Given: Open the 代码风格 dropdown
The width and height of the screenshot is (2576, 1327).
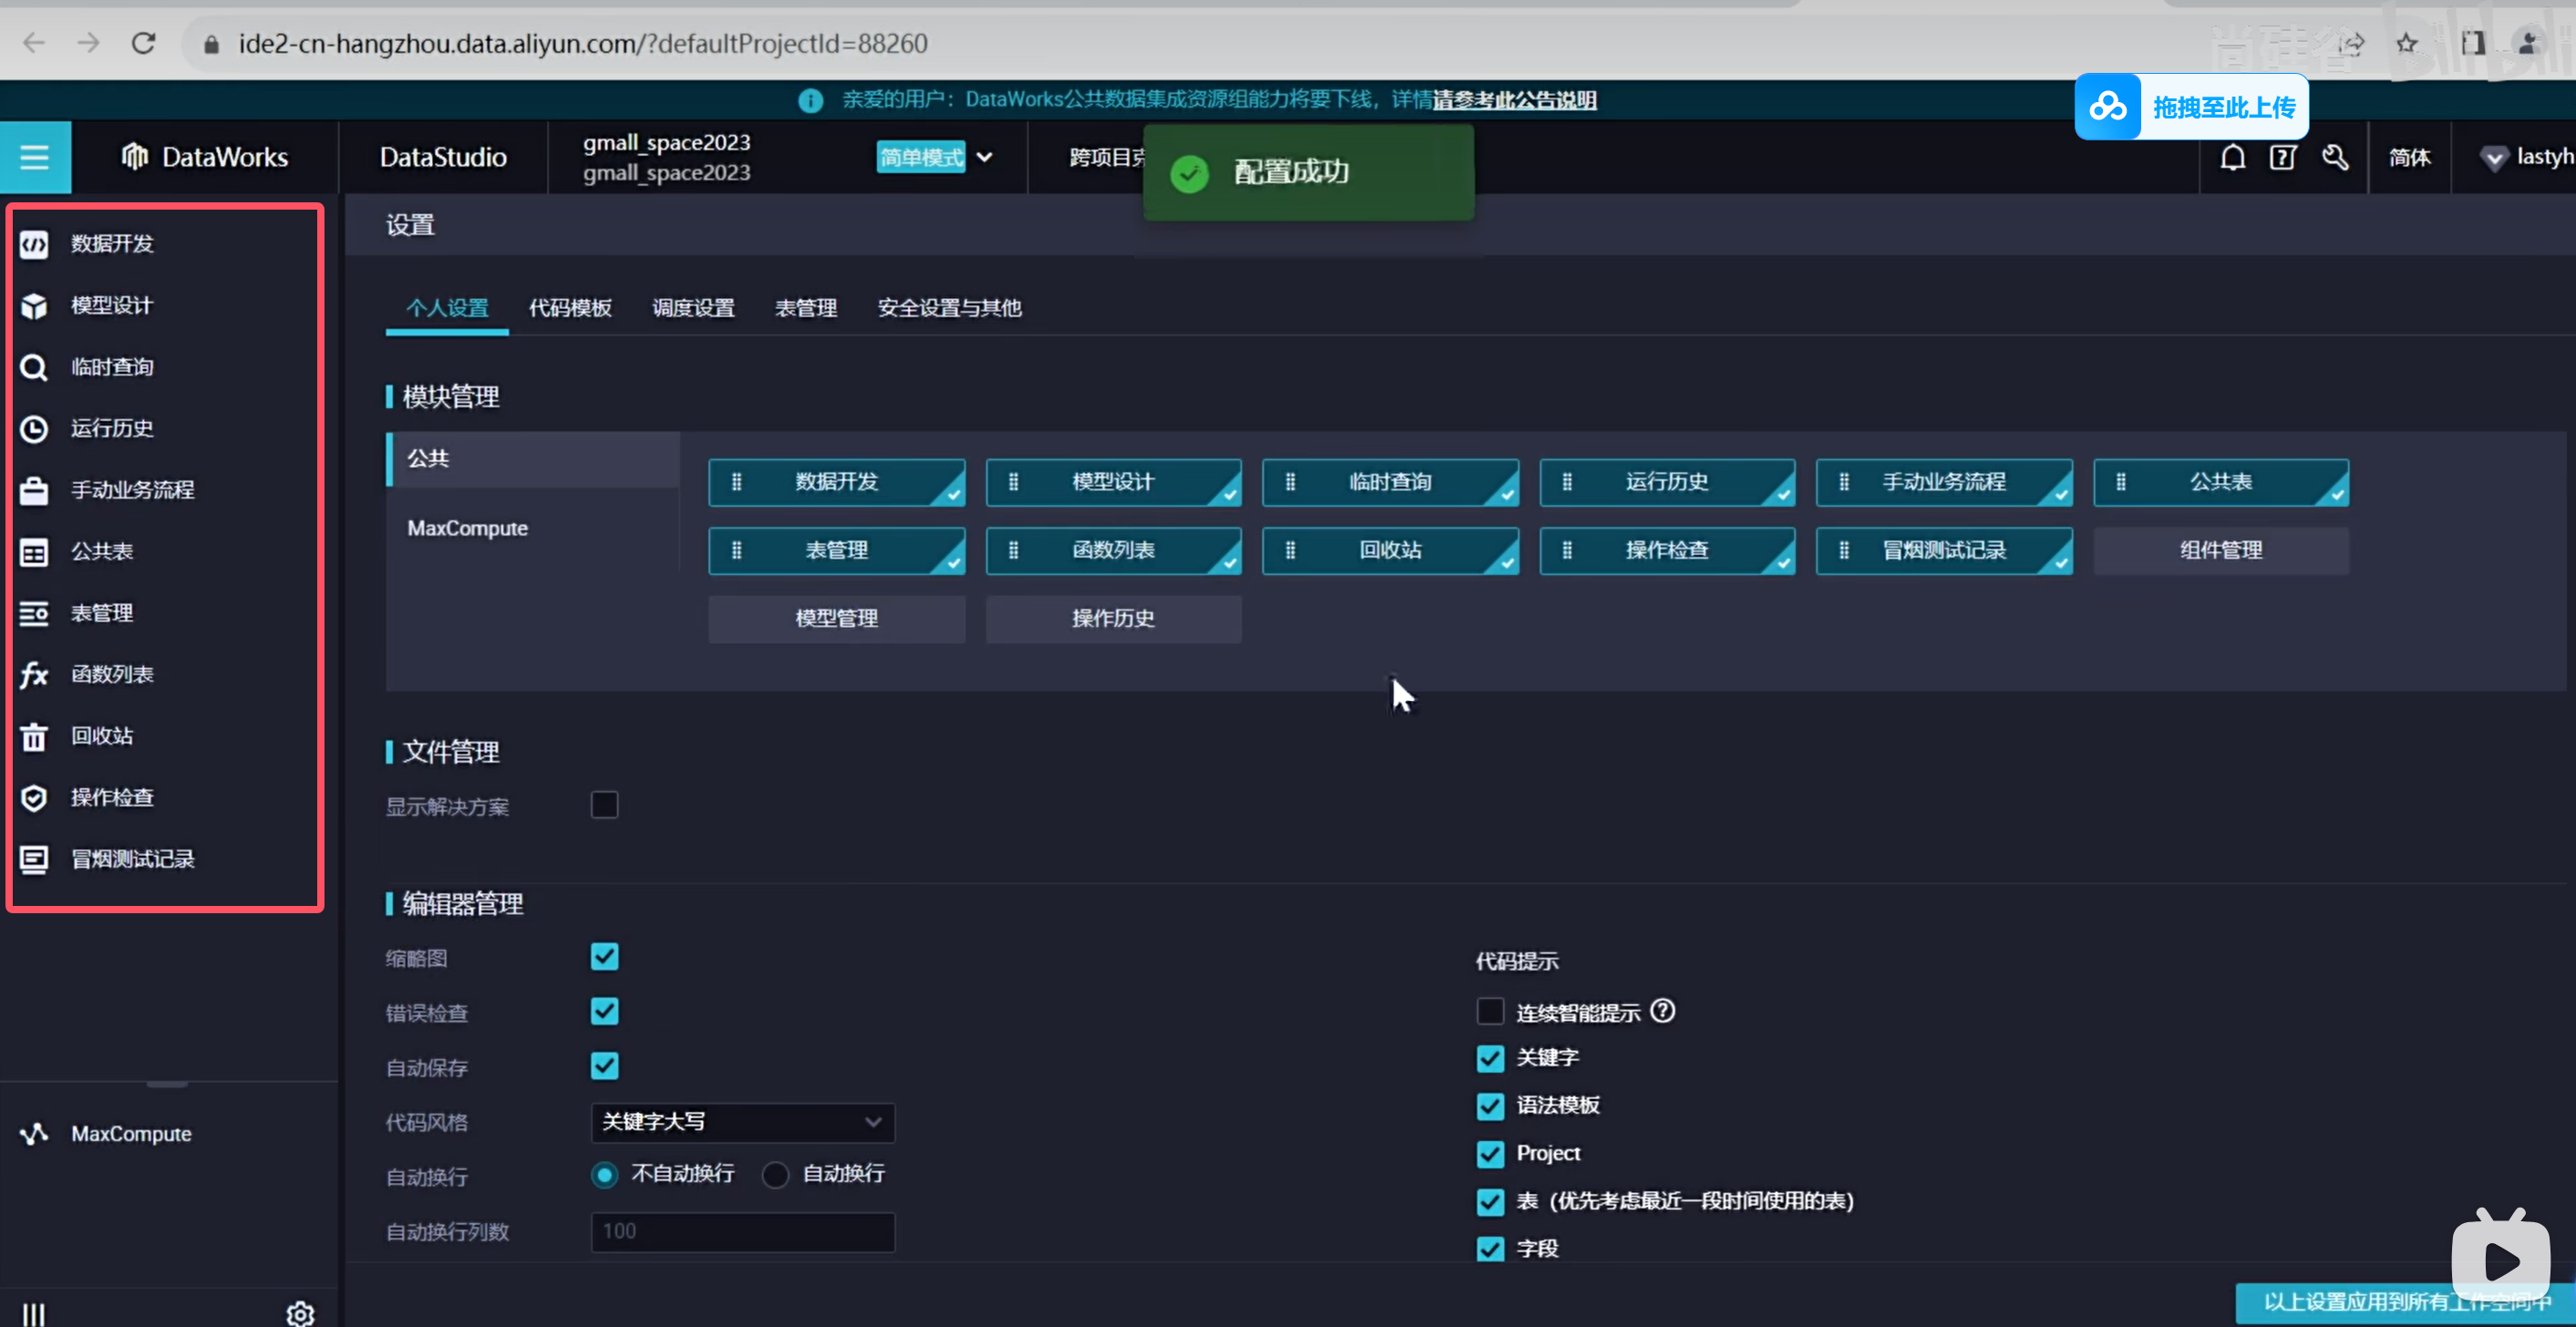Looking at the screenshot, I should (x=742, y=1123).
